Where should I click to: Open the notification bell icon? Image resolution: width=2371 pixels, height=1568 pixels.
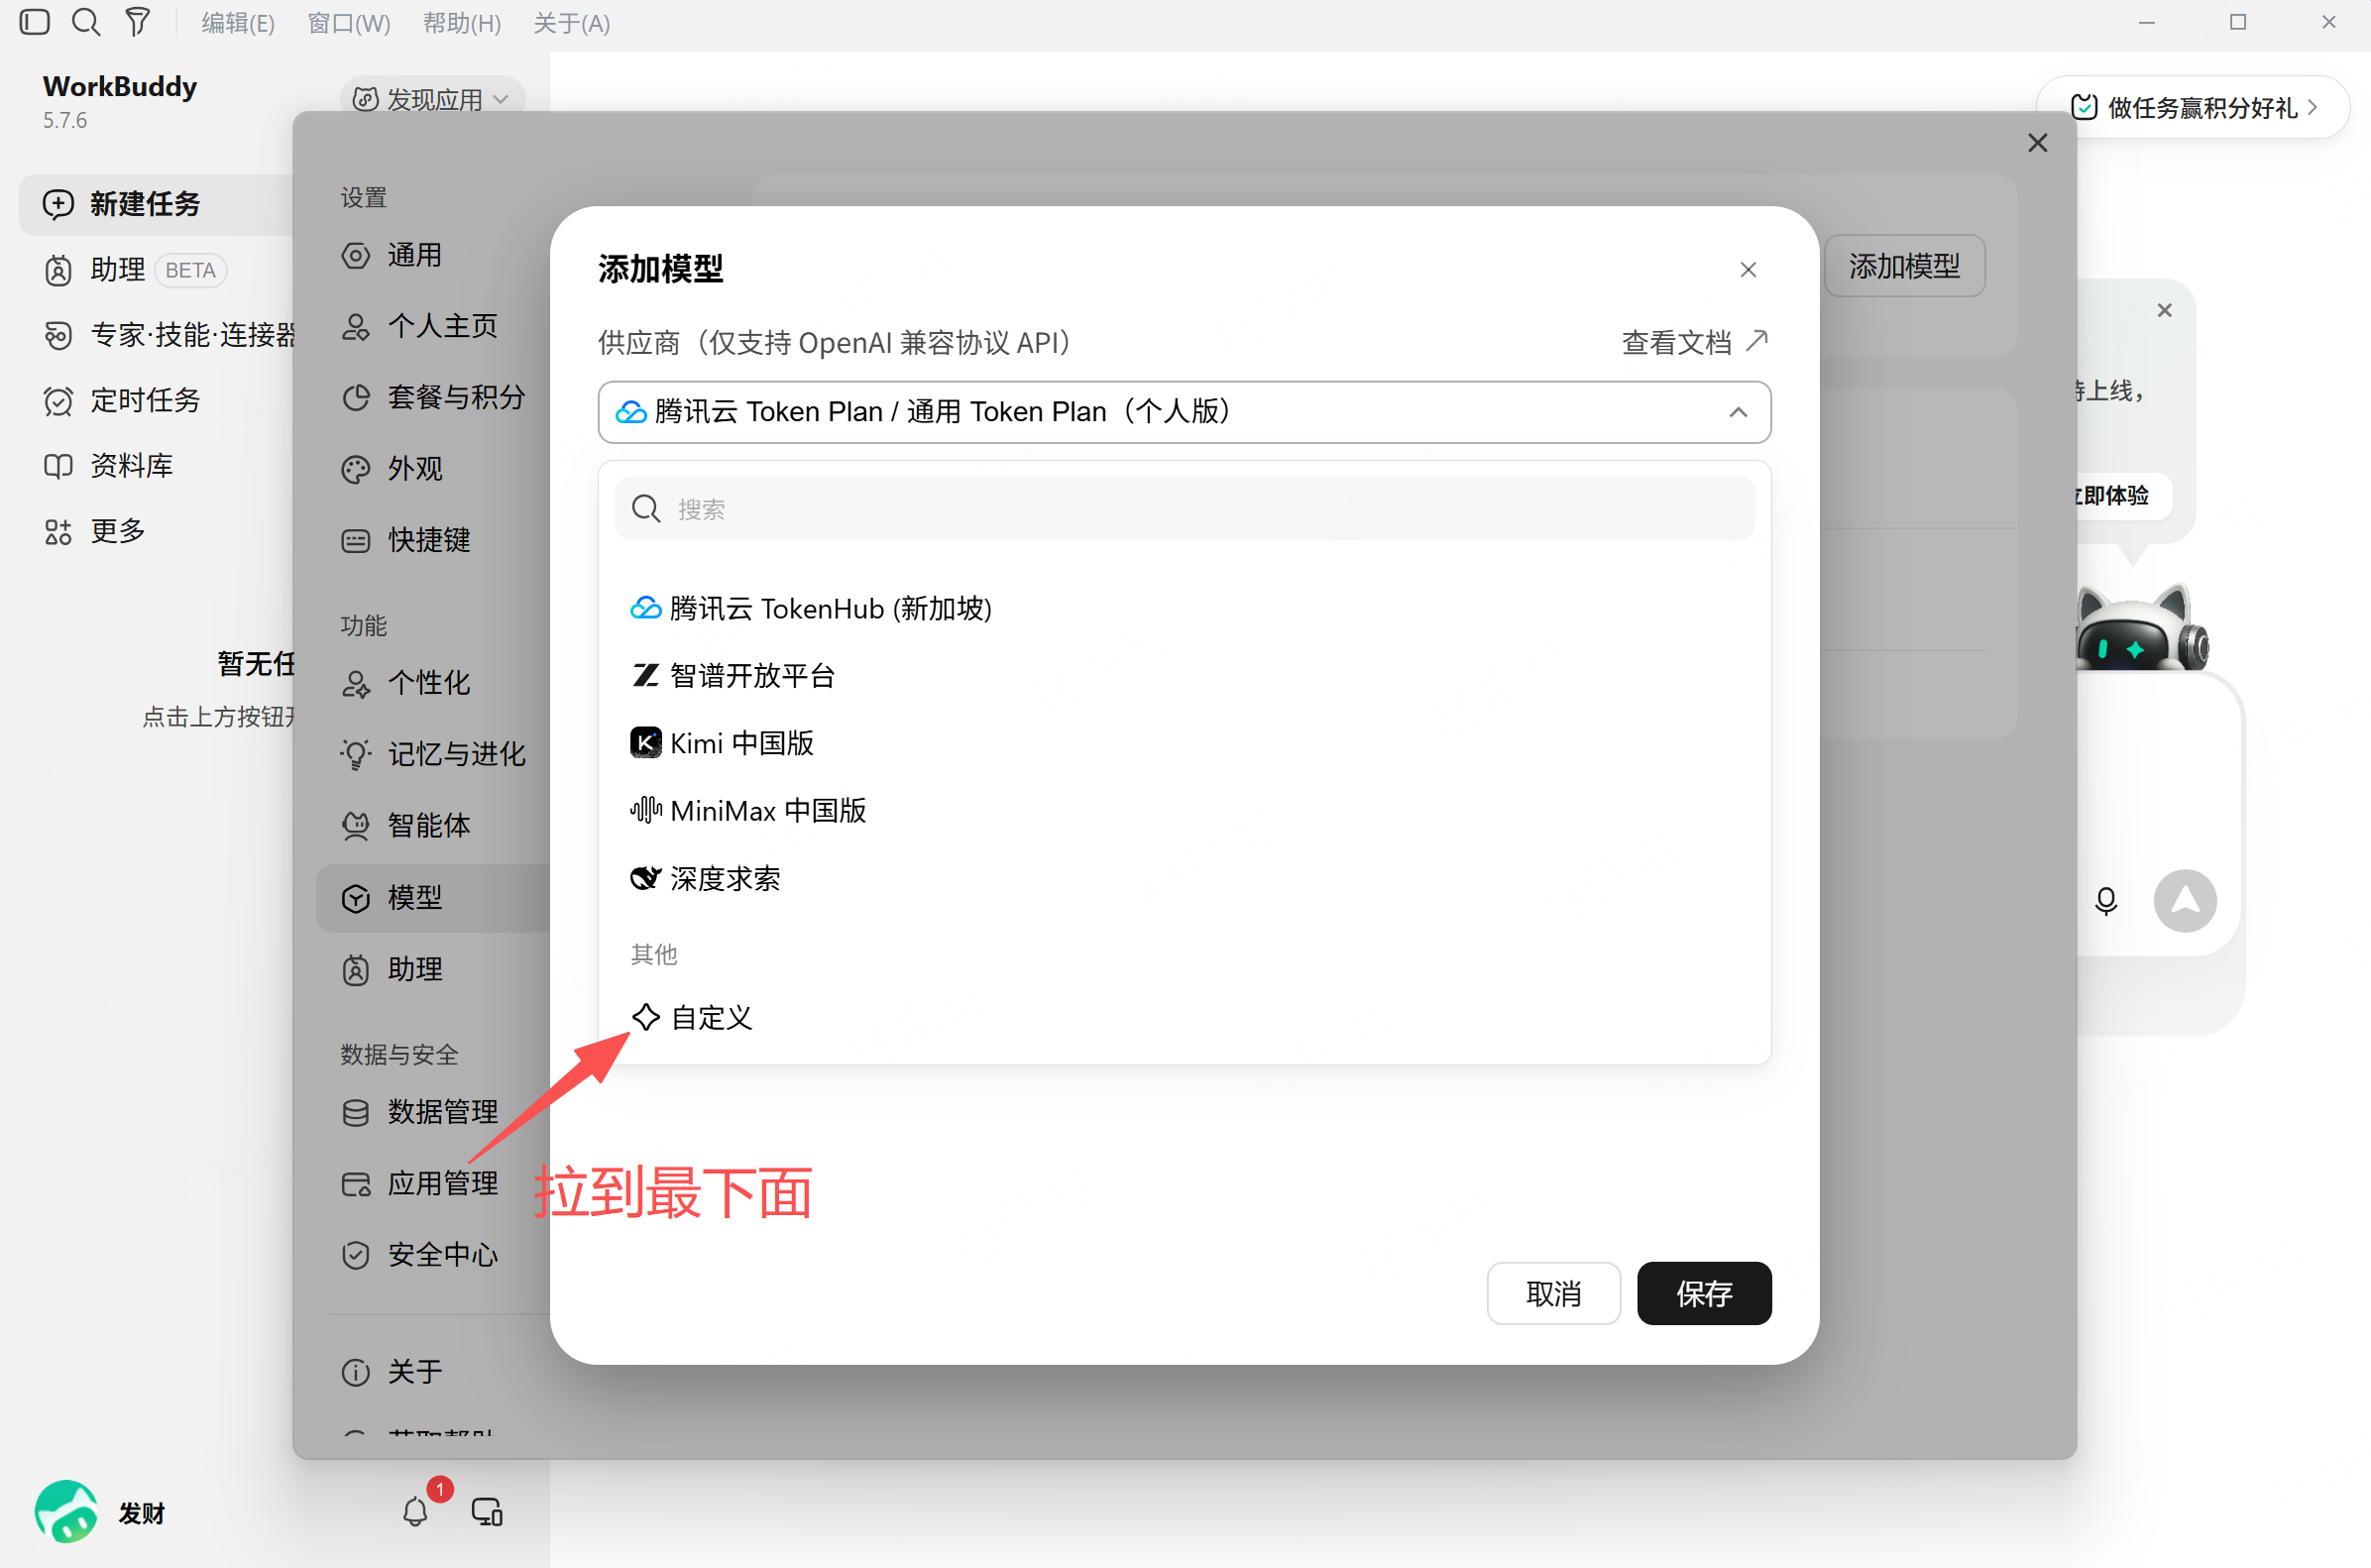(x=415, y=1511)
